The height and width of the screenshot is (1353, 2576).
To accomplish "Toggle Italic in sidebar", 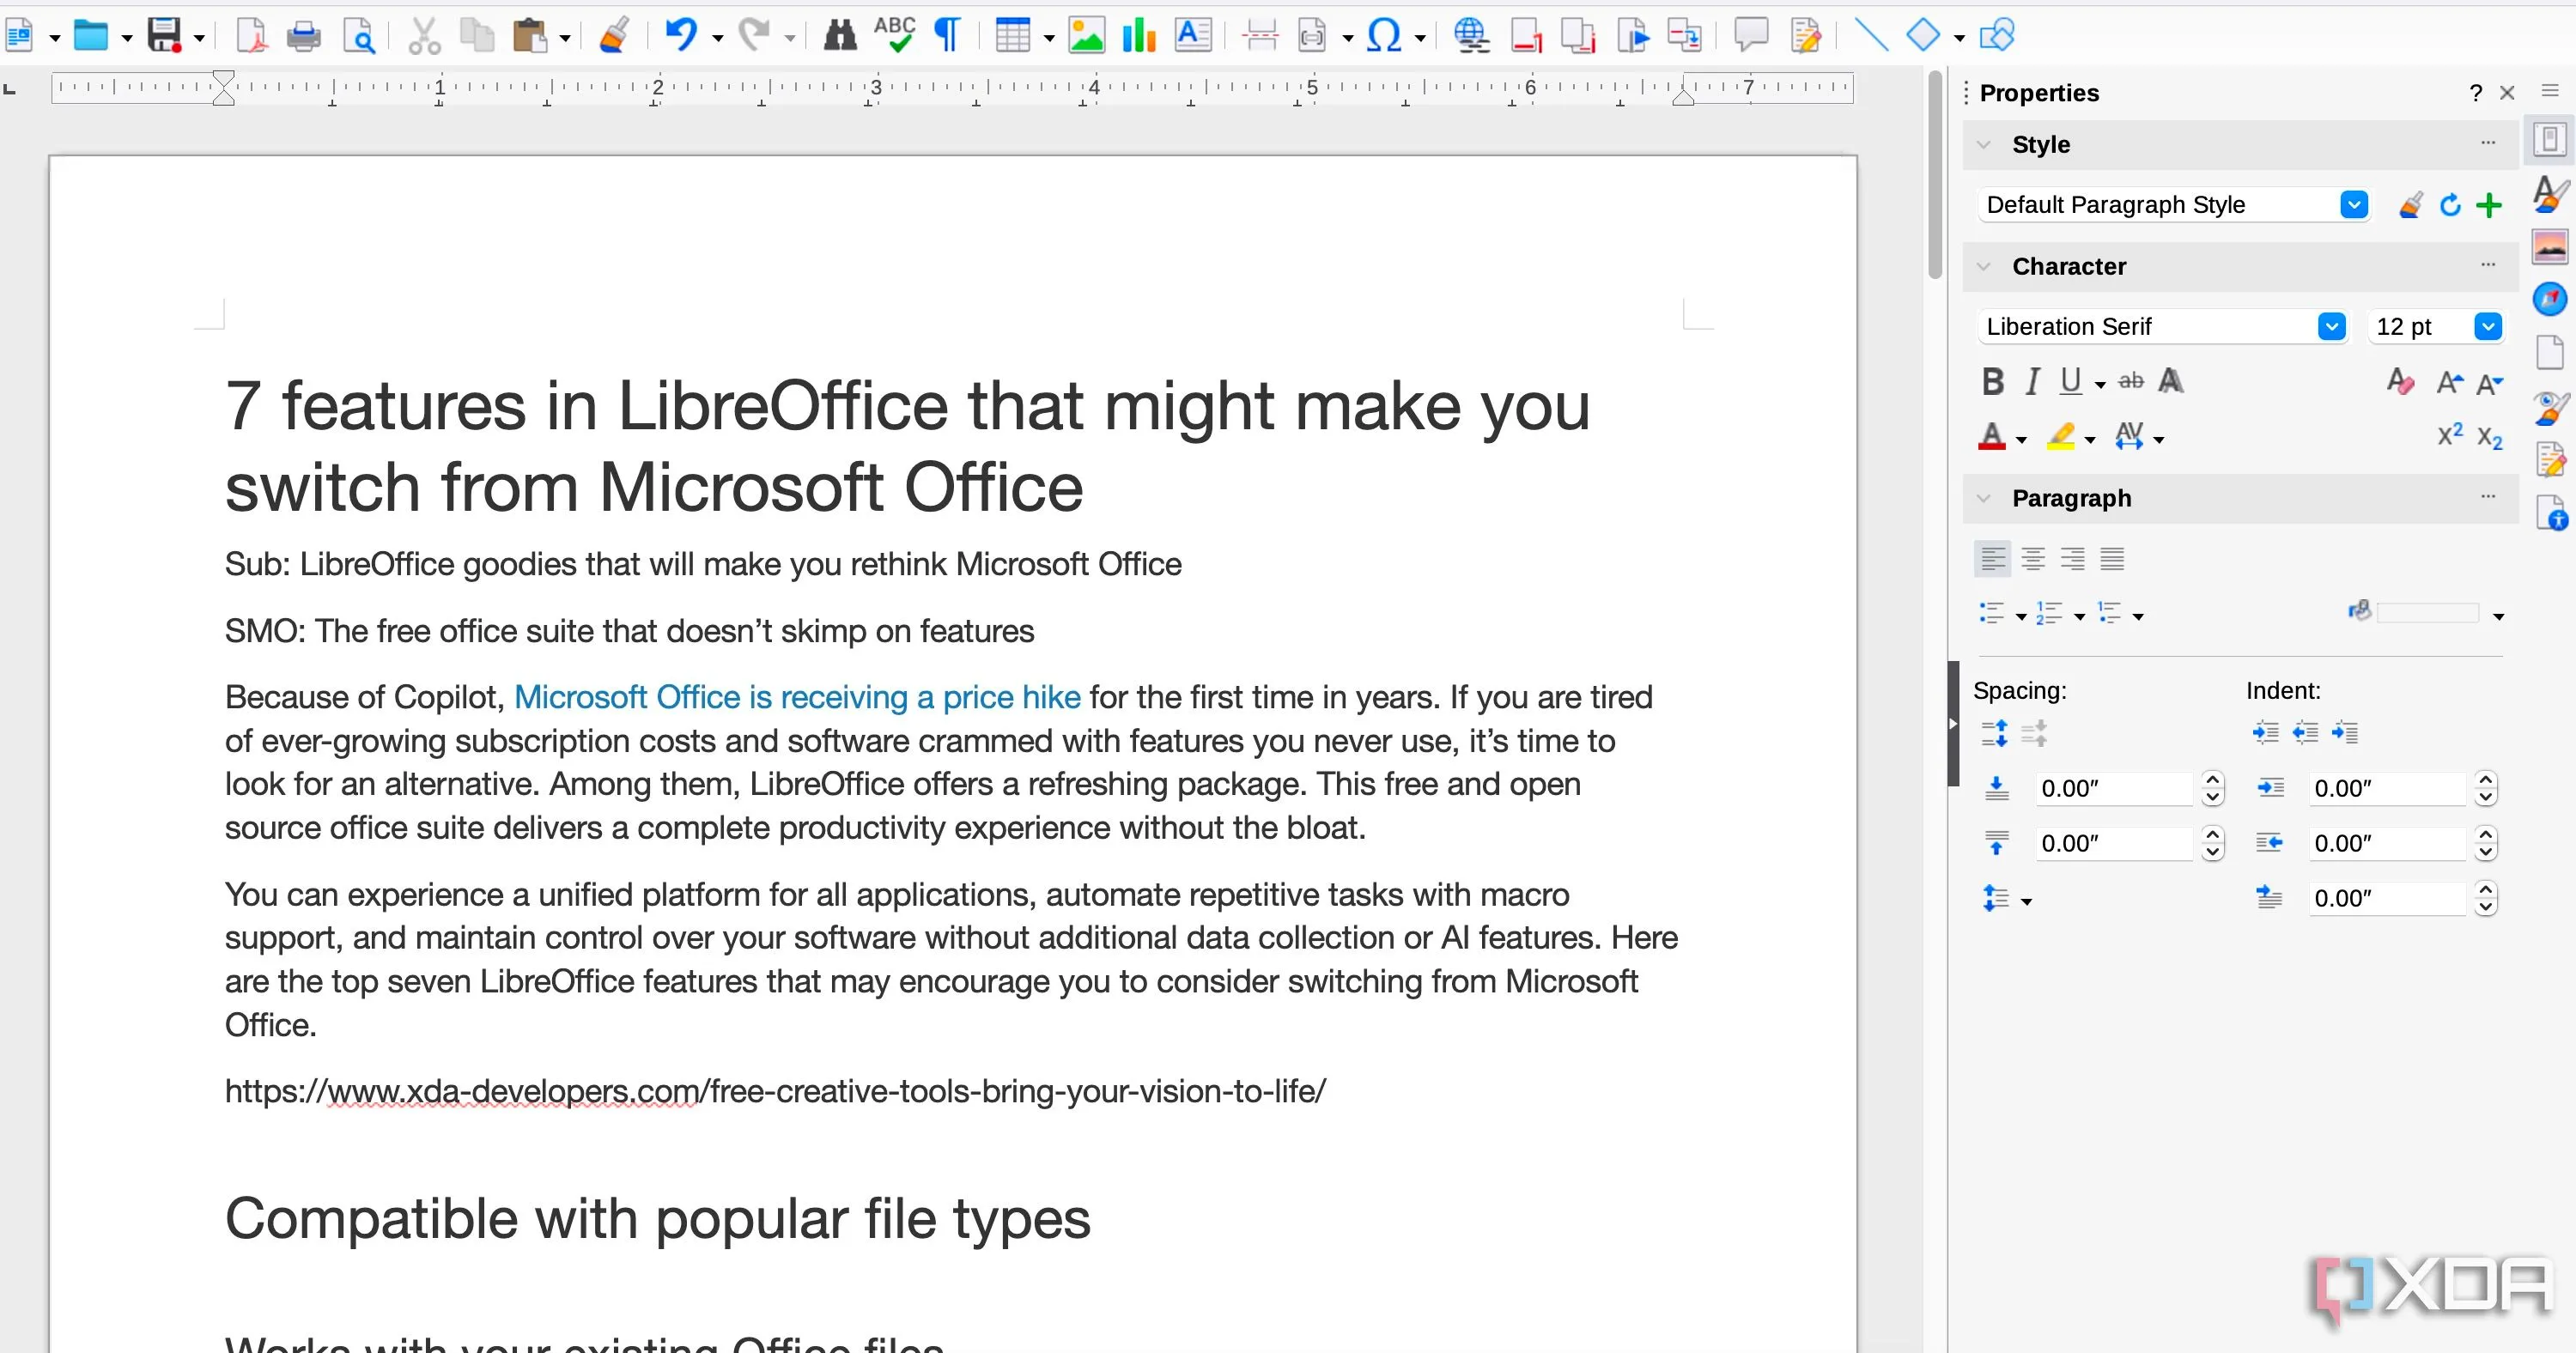I will (2032, 381).
